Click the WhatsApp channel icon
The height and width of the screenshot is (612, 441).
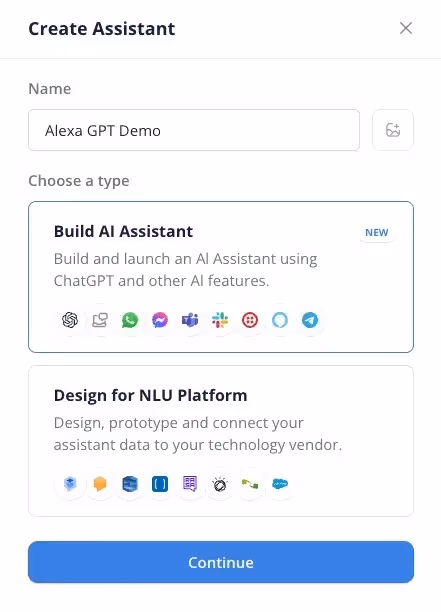pyautogui.click(x=130, y=320)
